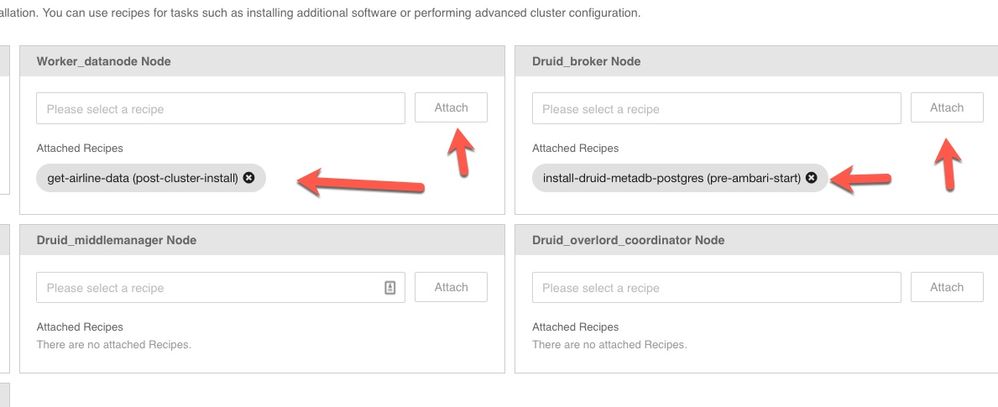
Task: Attach recipe to Druid_overlord_coordinator Node
Action: click(x=946, y=287)
